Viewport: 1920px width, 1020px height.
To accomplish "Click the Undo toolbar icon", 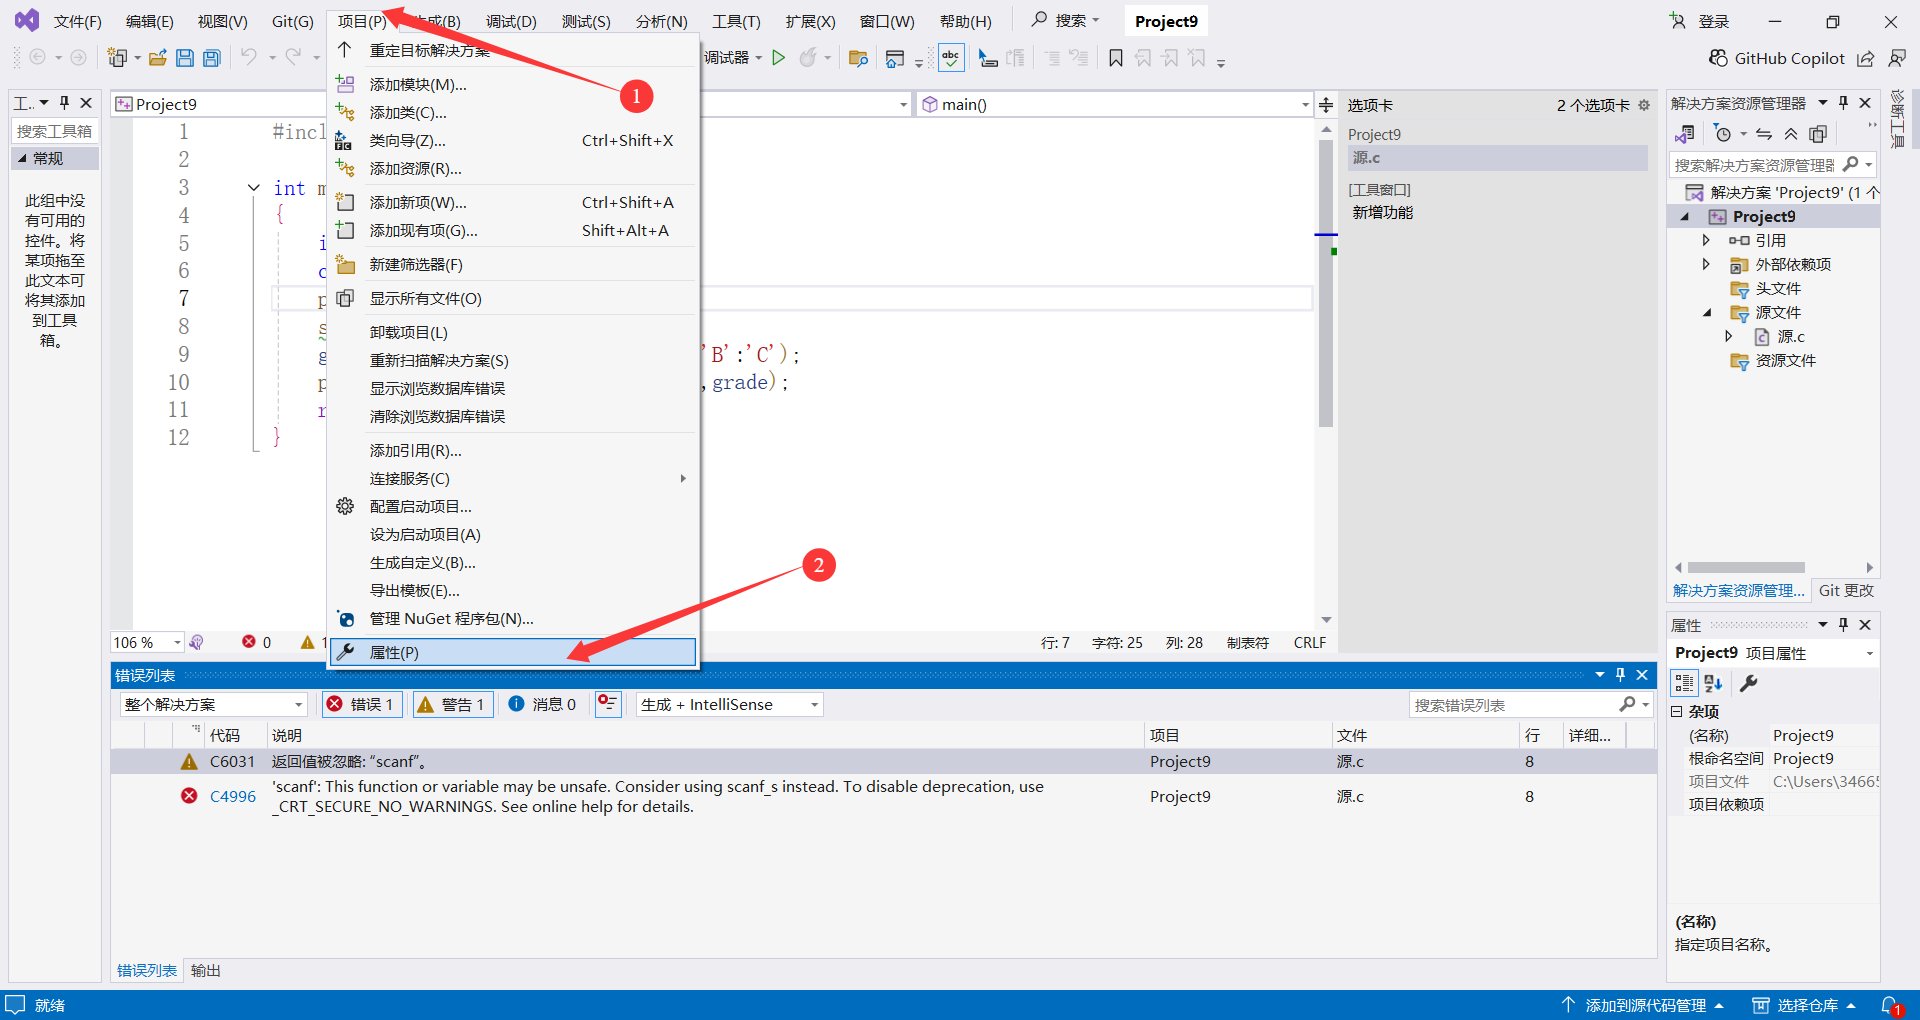I will click(249, 57).
